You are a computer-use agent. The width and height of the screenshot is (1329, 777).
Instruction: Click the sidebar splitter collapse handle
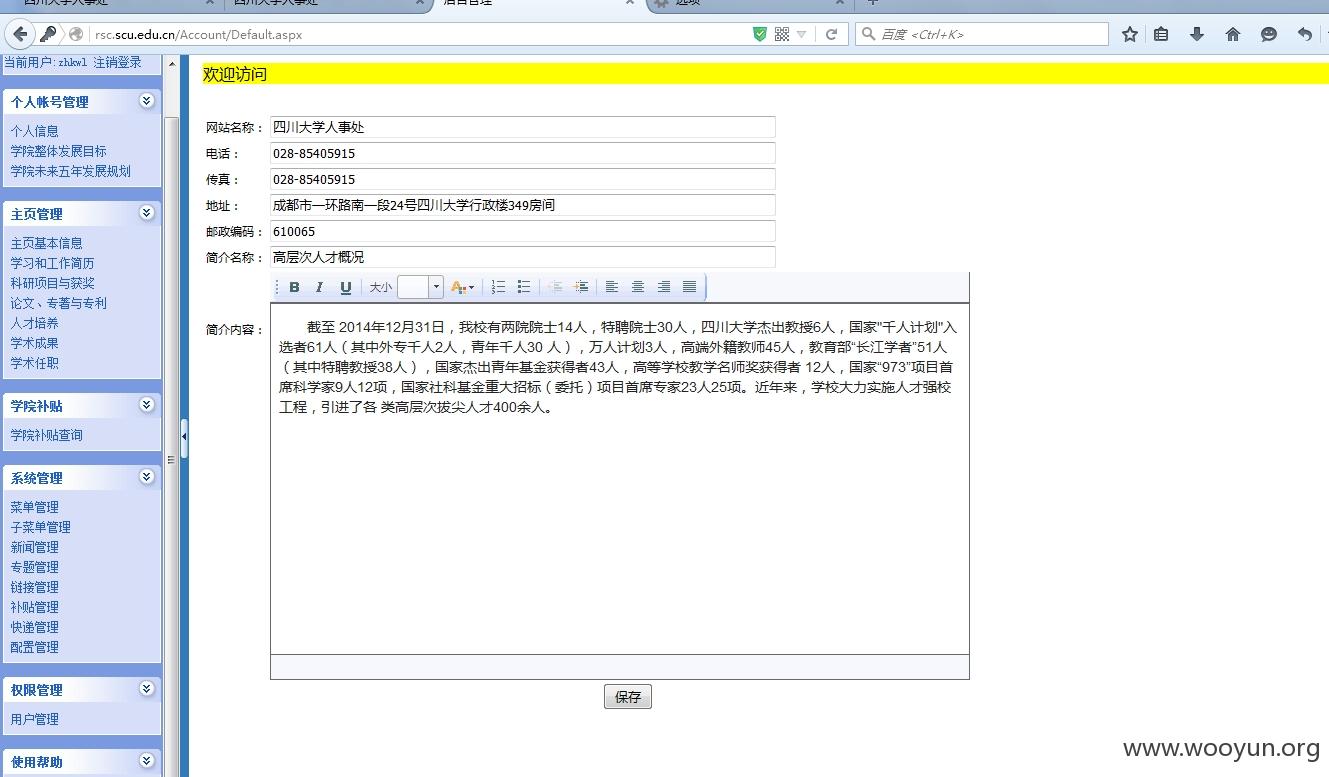click(184, 438)
